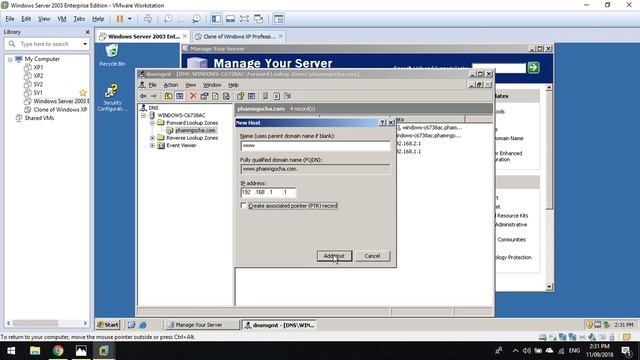Click the host Name input field

tap(315, 146)
